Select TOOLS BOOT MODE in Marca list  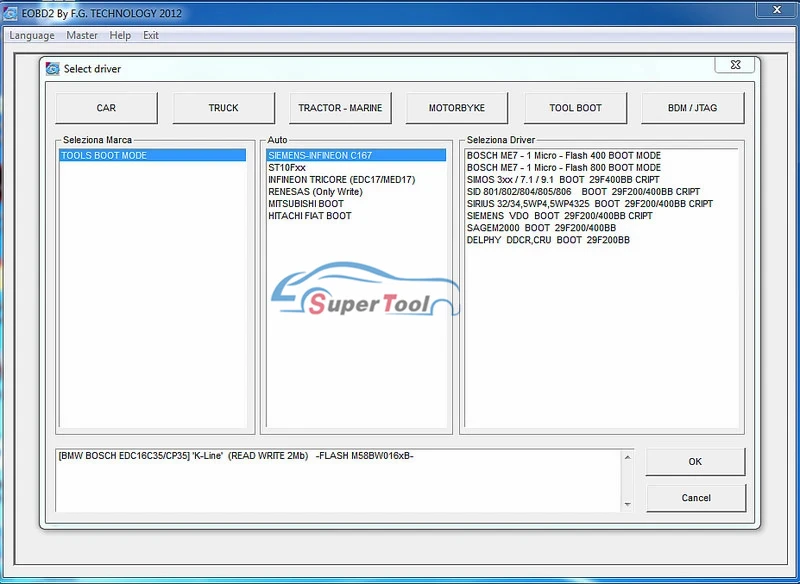(153, 155)
